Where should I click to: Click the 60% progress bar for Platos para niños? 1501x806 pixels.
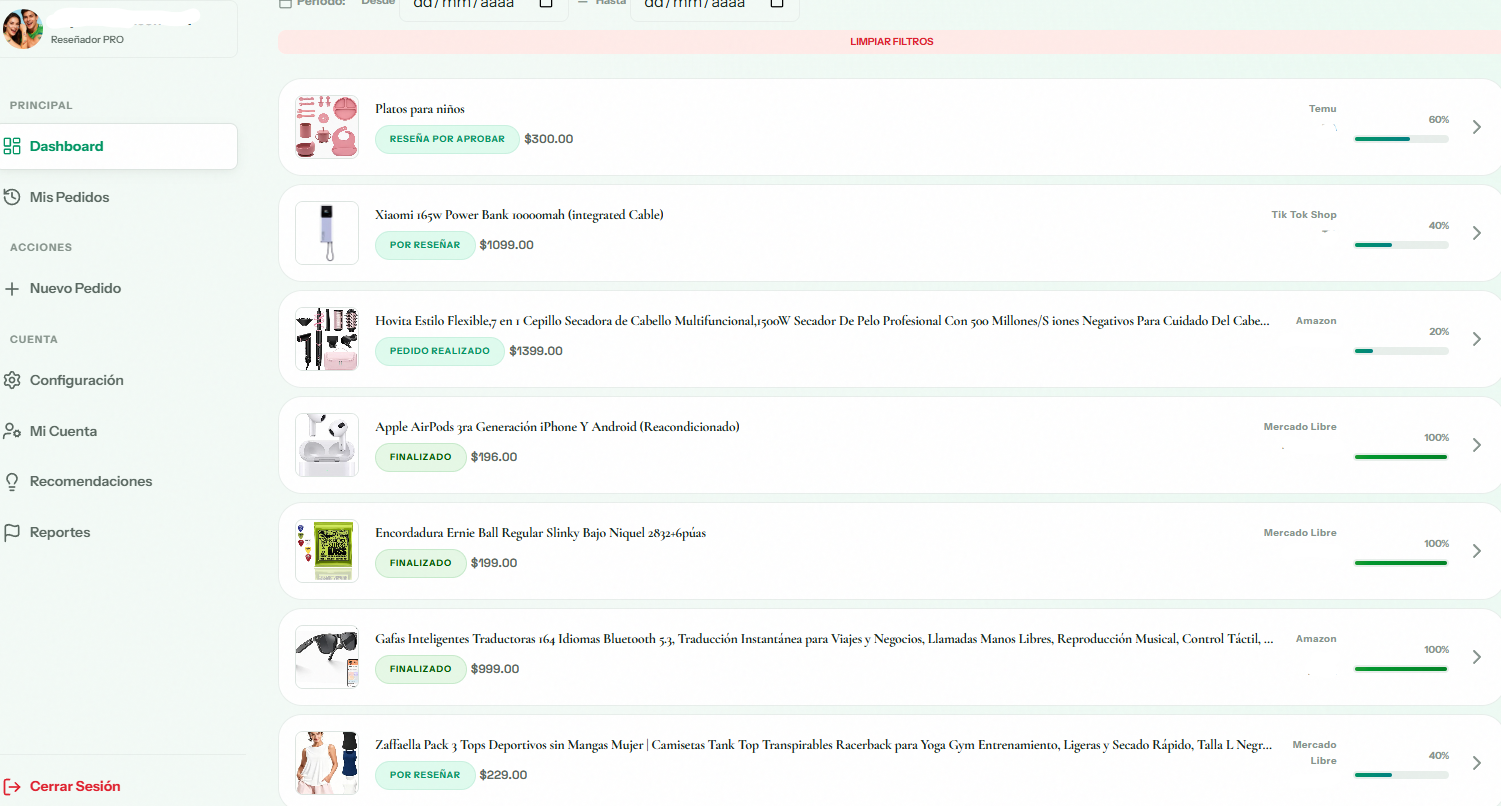point(1401,139)
